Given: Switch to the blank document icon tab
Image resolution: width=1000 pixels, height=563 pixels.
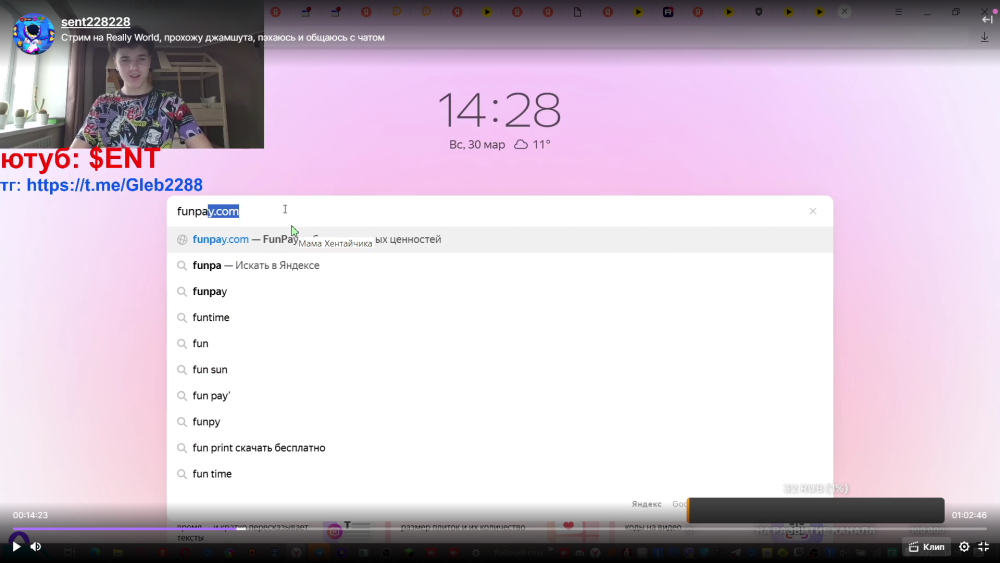Looking at the screenshot, I should click(x=577, y=11).
